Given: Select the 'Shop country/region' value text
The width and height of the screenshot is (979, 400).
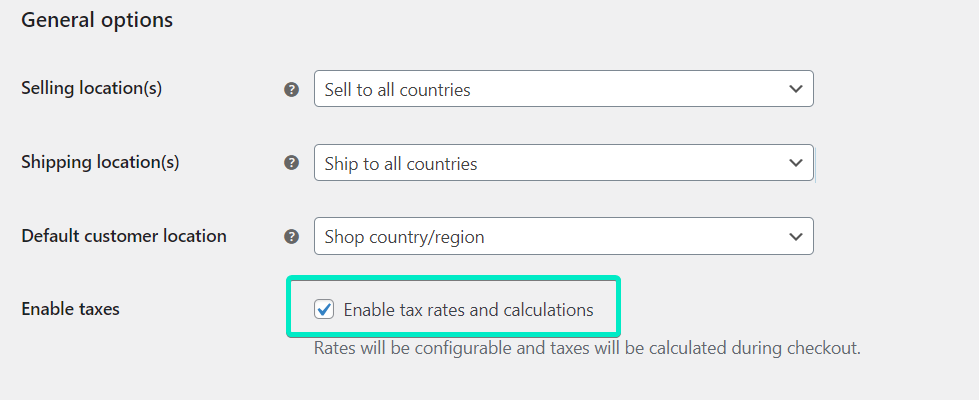Looking at the screenshot, I should (405, 238).
